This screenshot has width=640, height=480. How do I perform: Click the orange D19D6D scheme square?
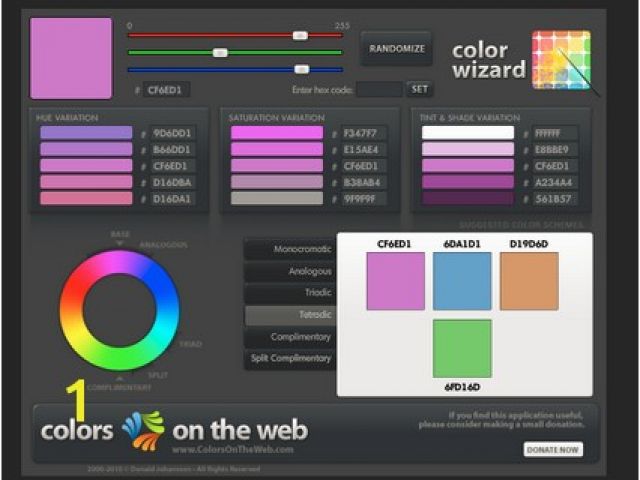tap(529, 281)
